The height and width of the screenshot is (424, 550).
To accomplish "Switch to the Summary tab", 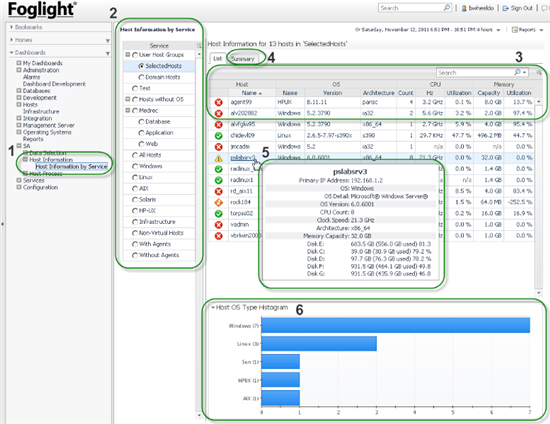I will coord(243,59).
